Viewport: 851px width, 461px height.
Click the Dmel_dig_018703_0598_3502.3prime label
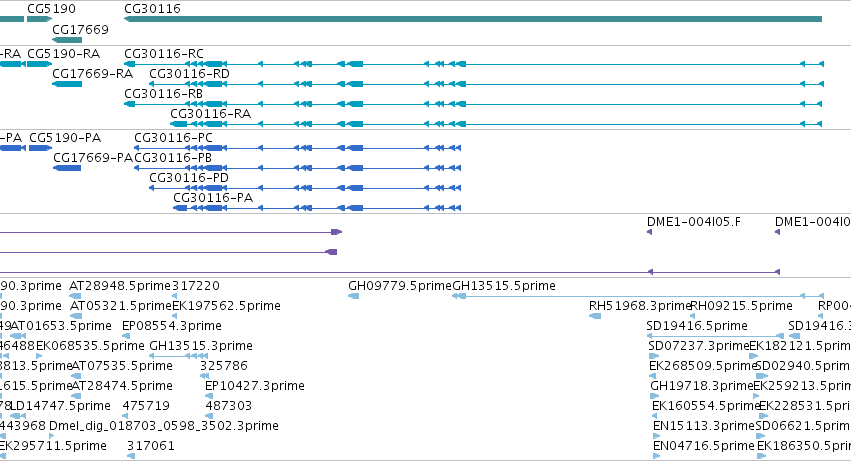point(164,426)
